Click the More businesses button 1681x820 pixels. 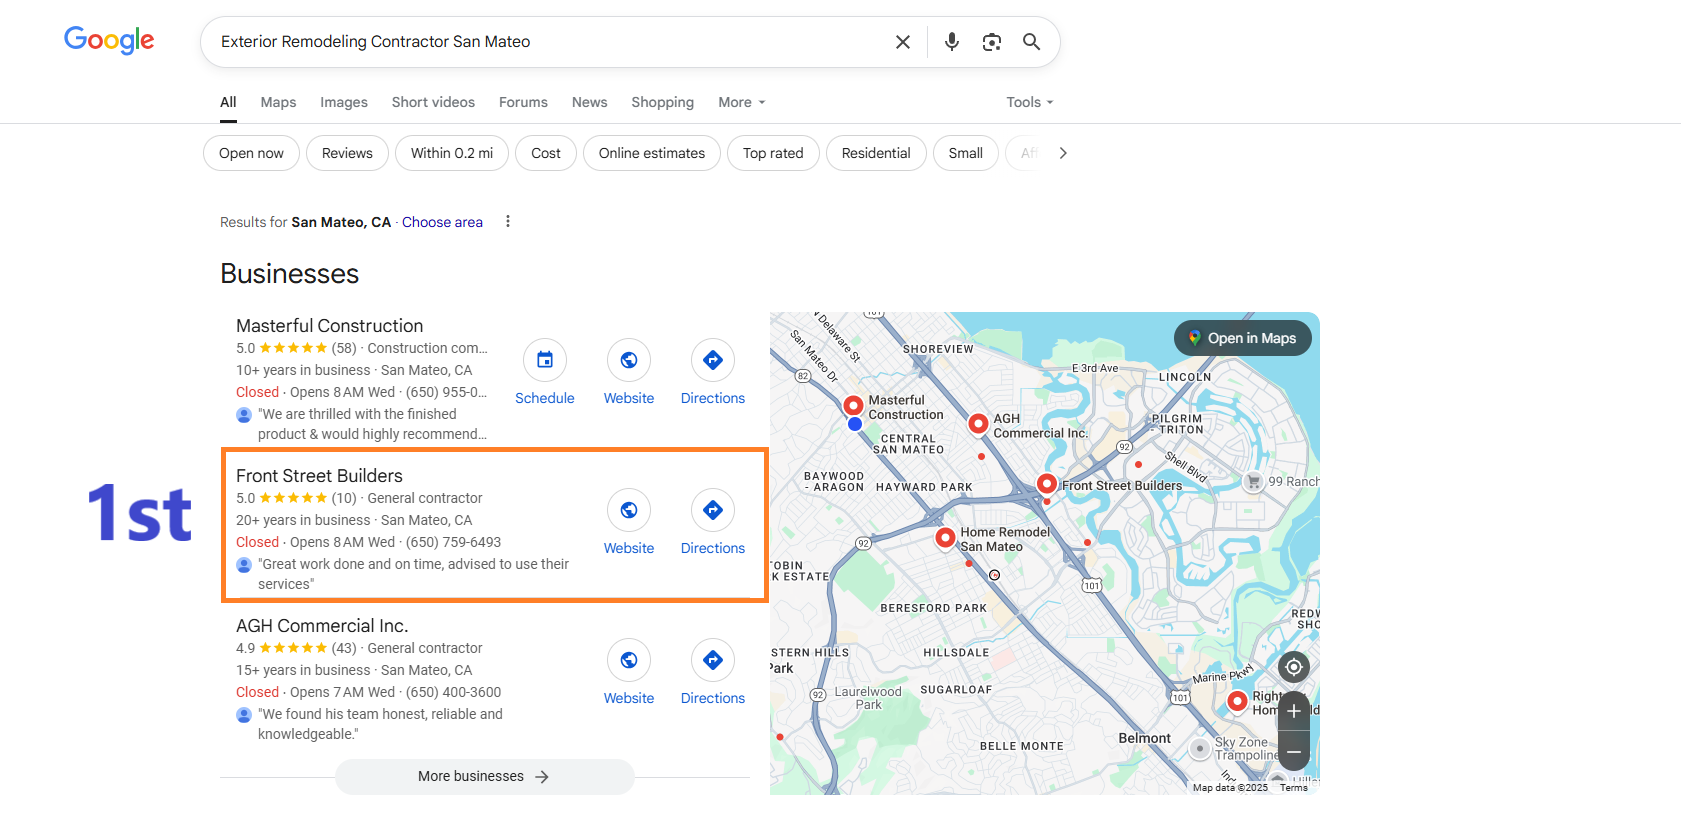484,777
